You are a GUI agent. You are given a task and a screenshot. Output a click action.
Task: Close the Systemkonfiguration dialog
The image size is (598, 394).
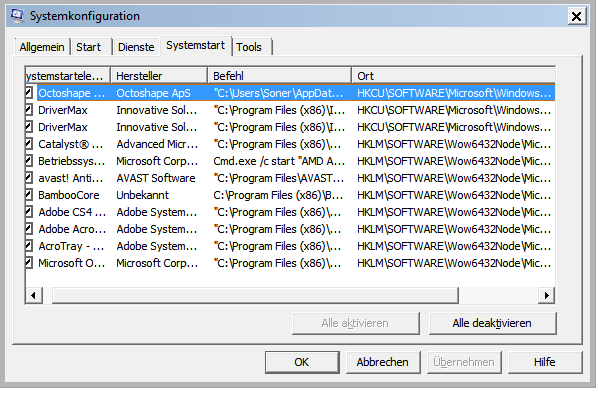pos(577,16)
